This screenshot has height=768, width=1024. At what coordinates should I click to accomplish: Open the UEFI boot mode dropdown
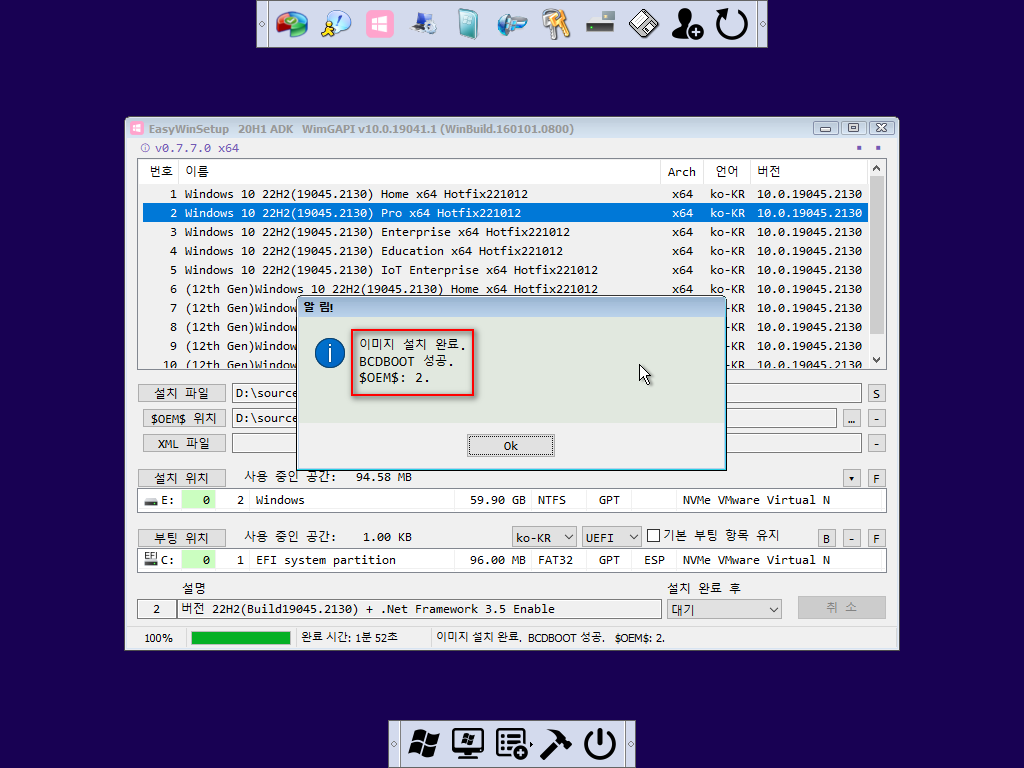coord(612,537)
